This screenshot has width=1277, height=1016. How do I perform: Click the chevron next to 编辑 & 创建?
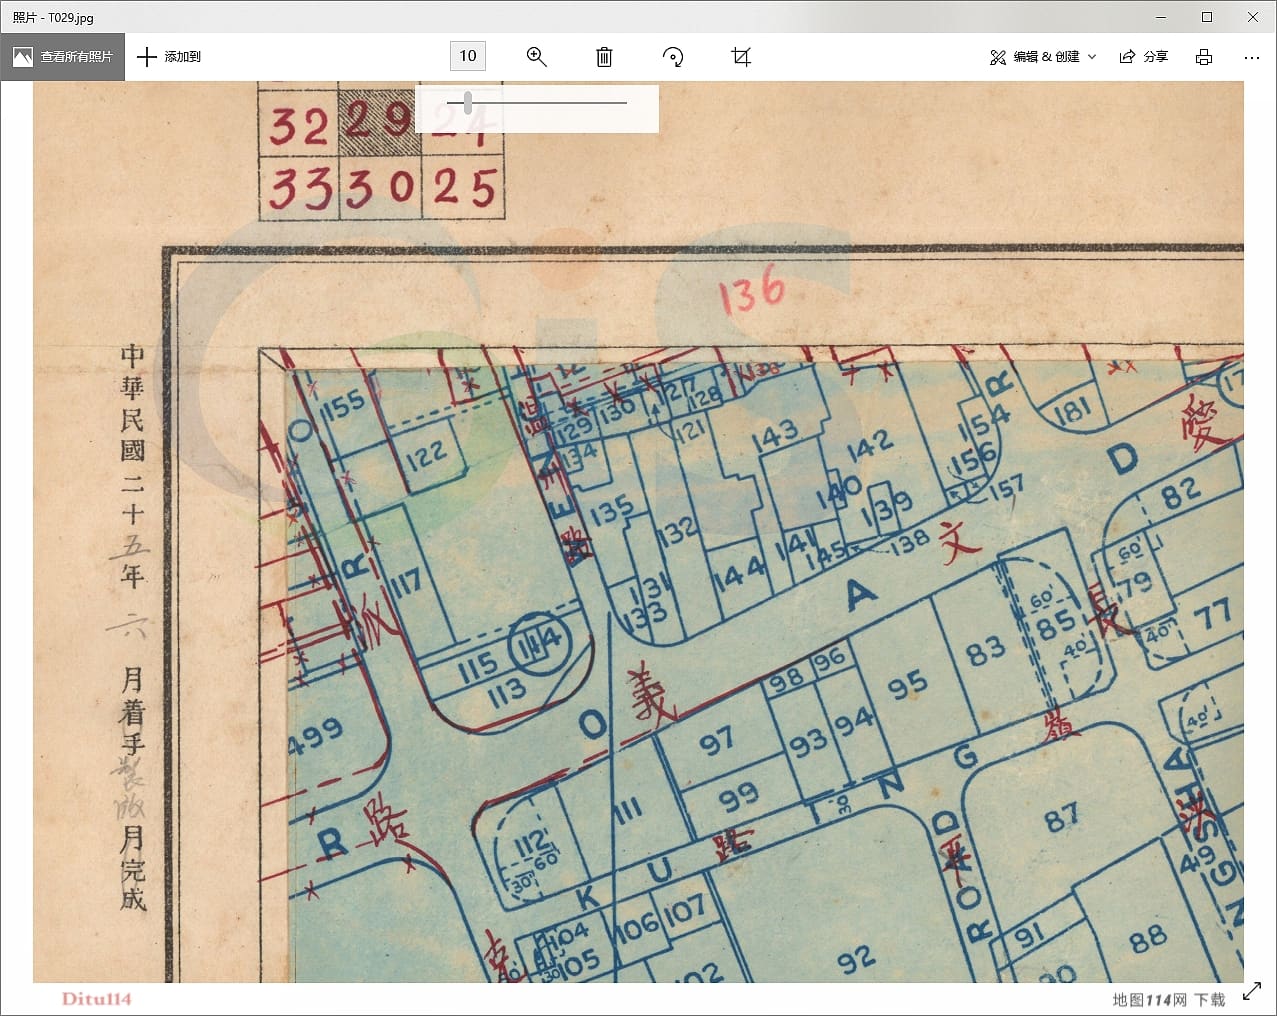click(1092, 57)
